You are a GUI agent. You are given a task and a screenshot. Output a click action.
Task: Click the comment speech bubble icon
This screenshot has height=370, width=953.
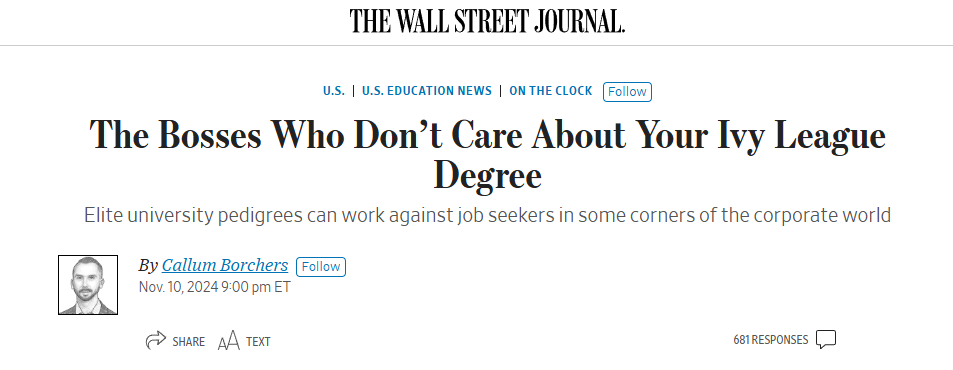pos(826,340)
